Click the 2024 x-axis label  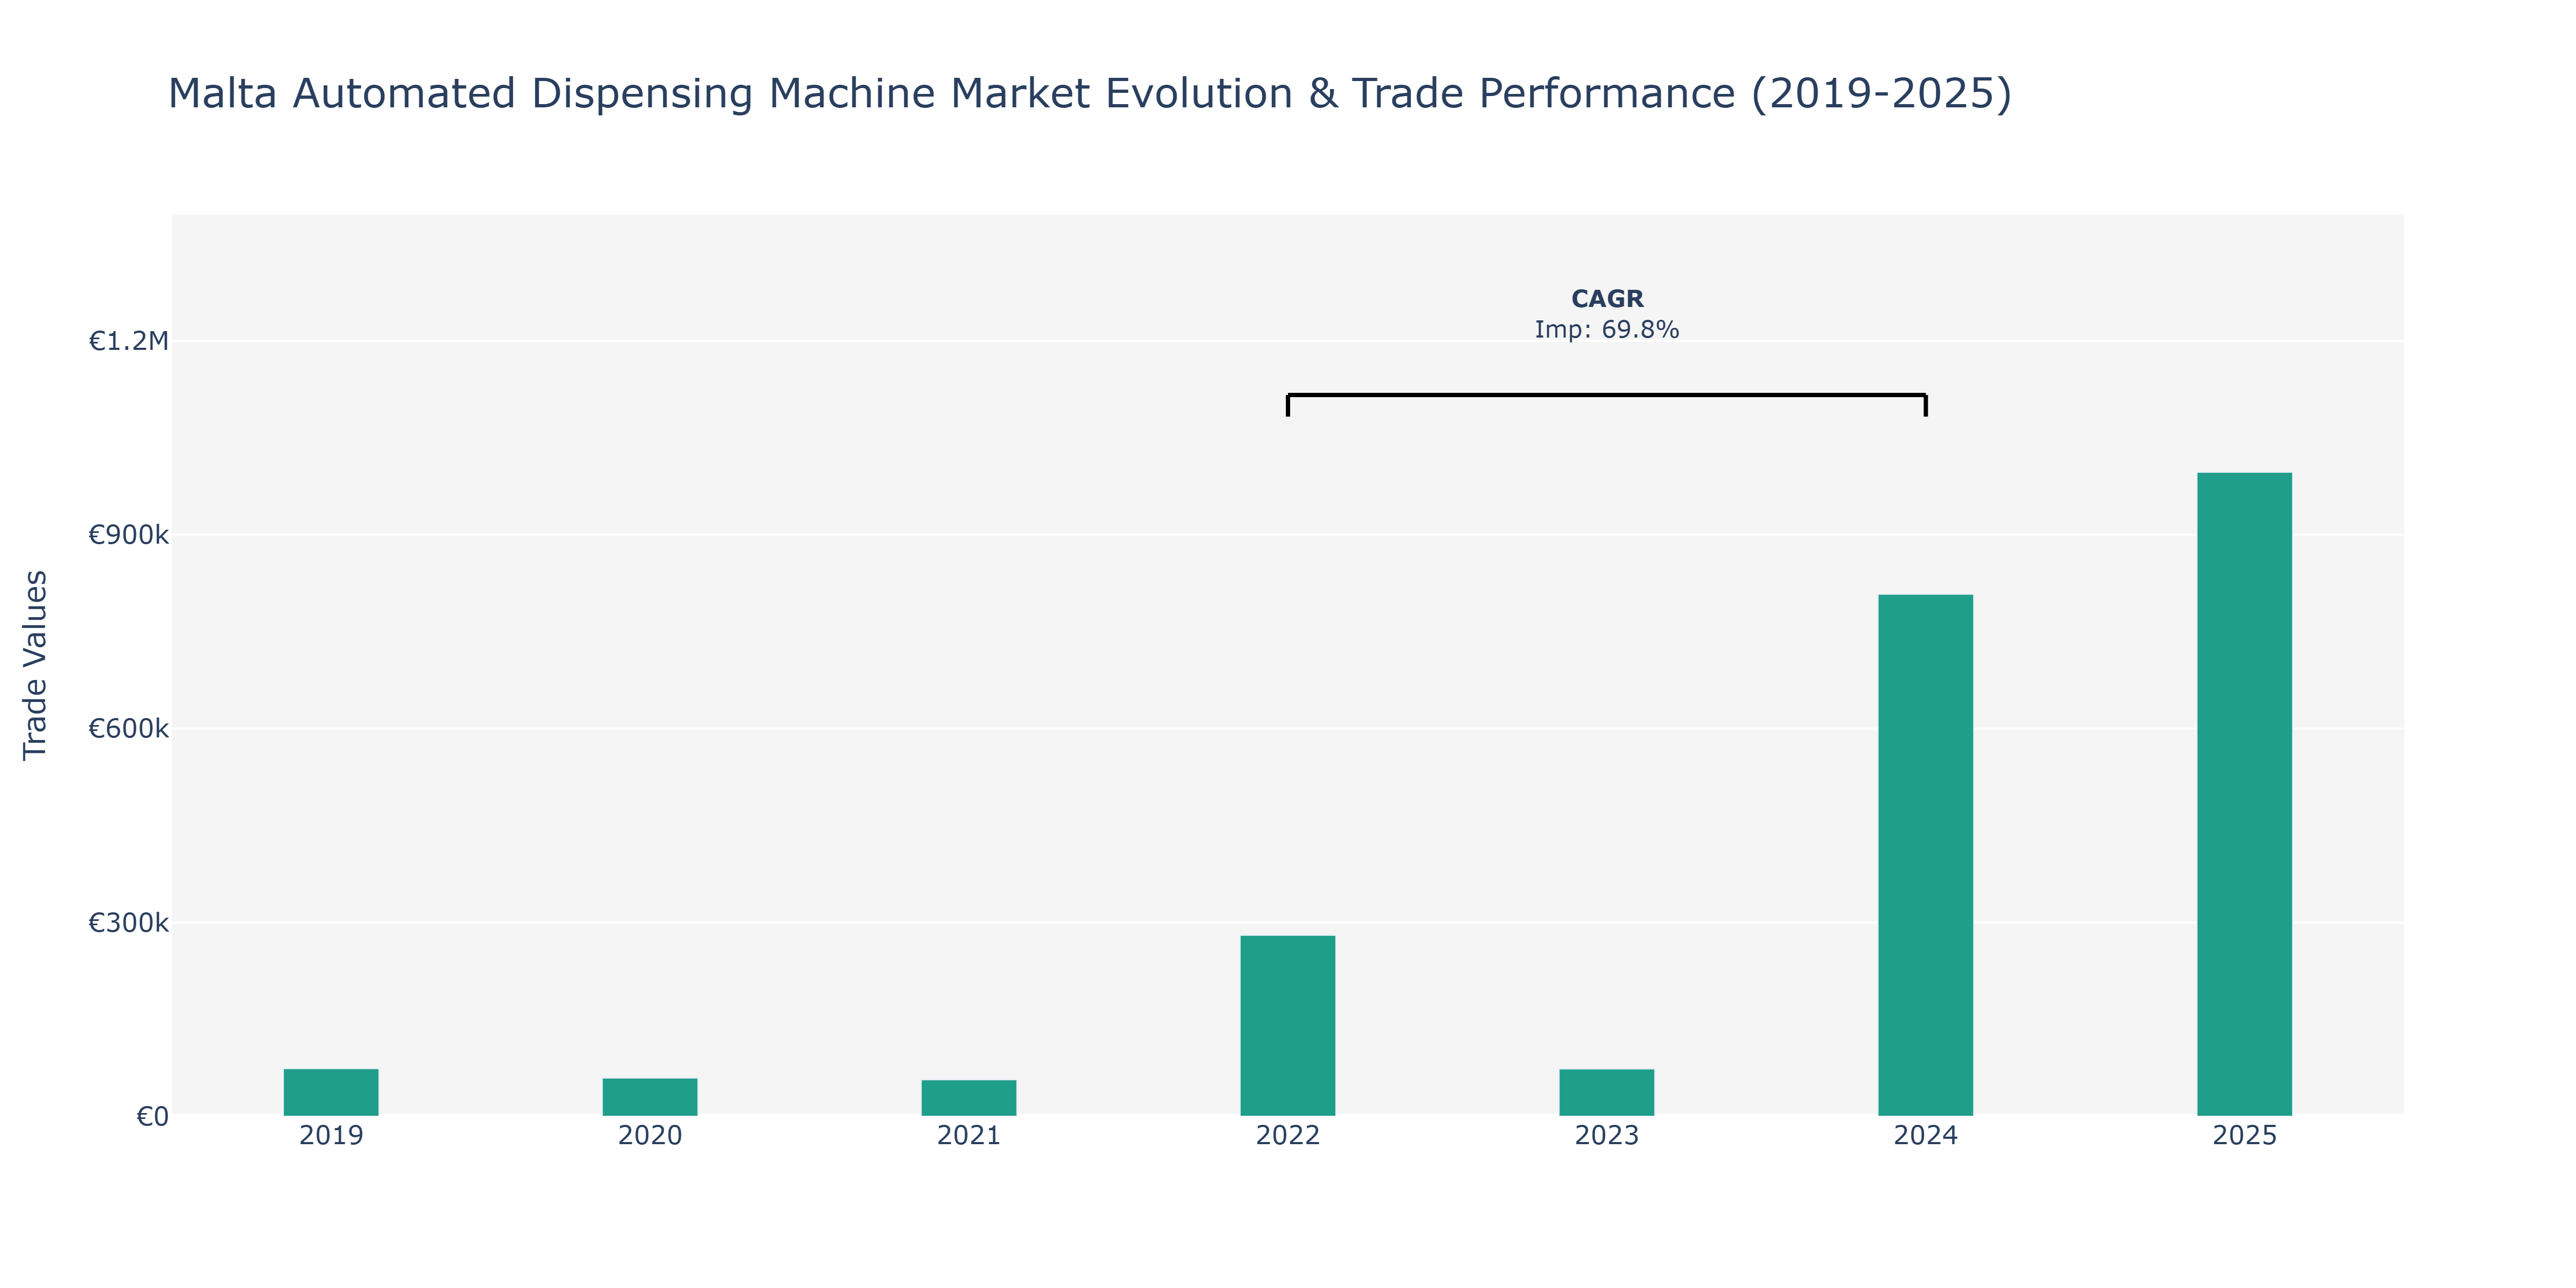click(x=1926, y=1136)
